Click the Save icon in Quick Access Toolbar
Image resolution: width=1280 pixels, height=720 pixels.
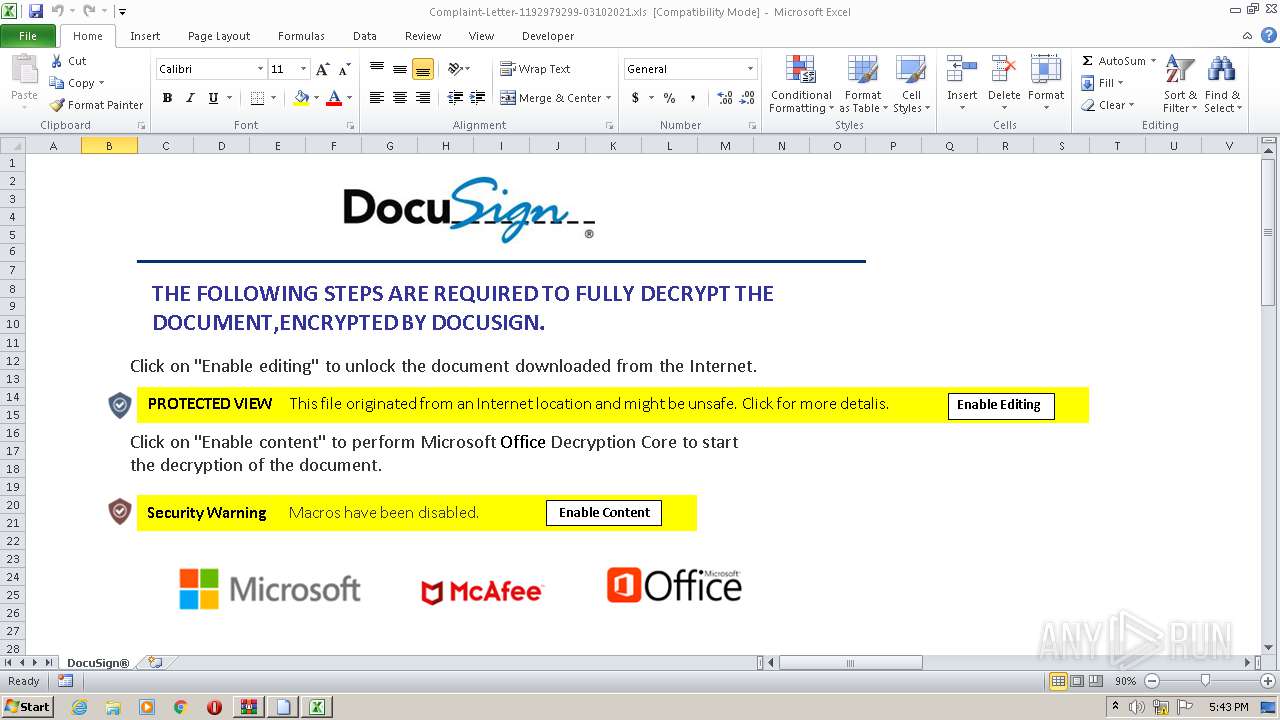tap(36, 11)
